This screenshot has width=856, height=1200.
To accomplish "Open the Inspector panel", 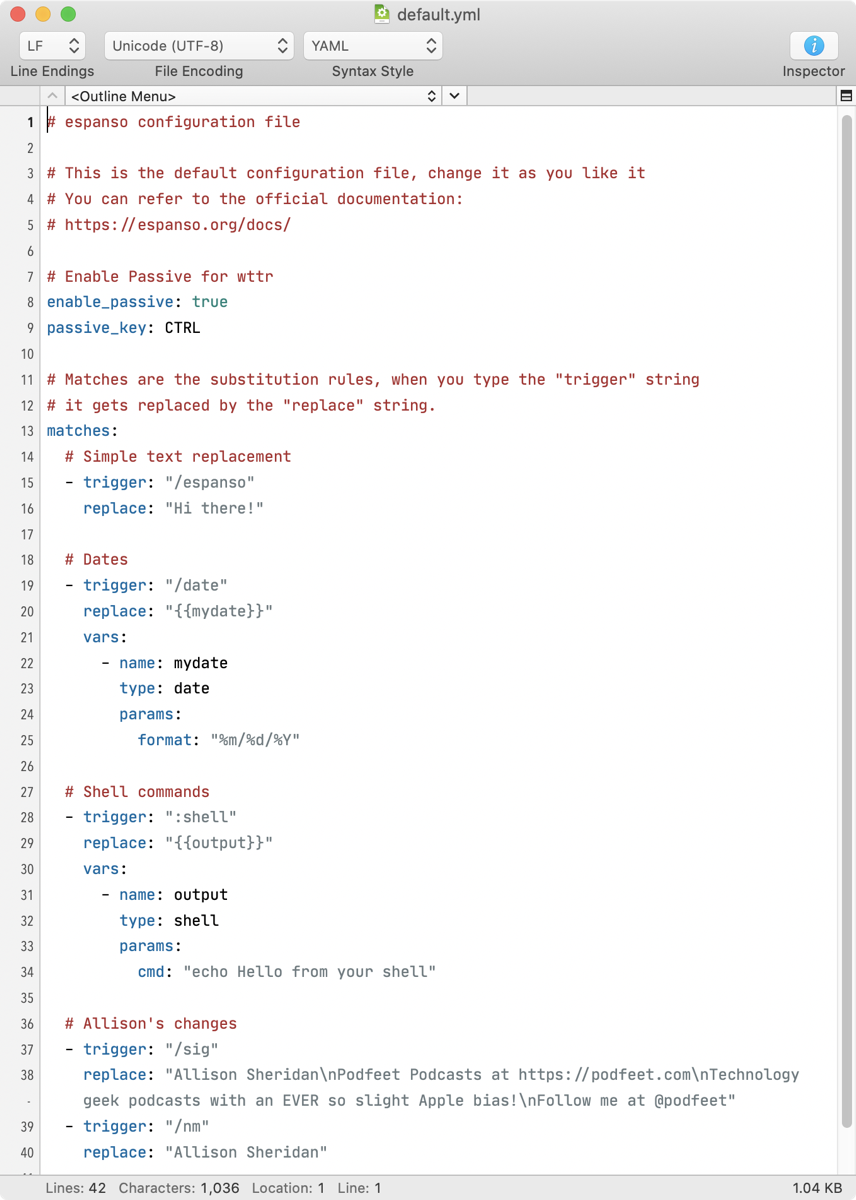I will click(x=813, y=46).
